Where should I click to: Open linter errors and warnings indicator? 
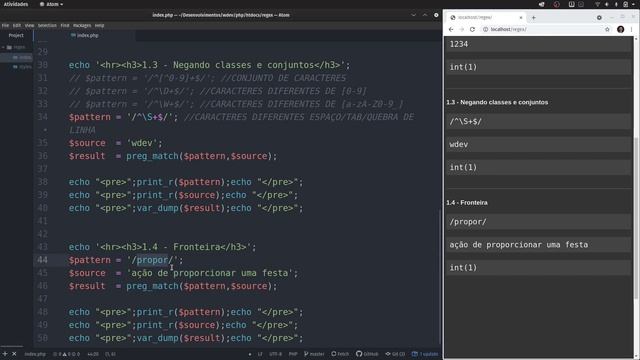pyautogui.click(x=67, y=354)
